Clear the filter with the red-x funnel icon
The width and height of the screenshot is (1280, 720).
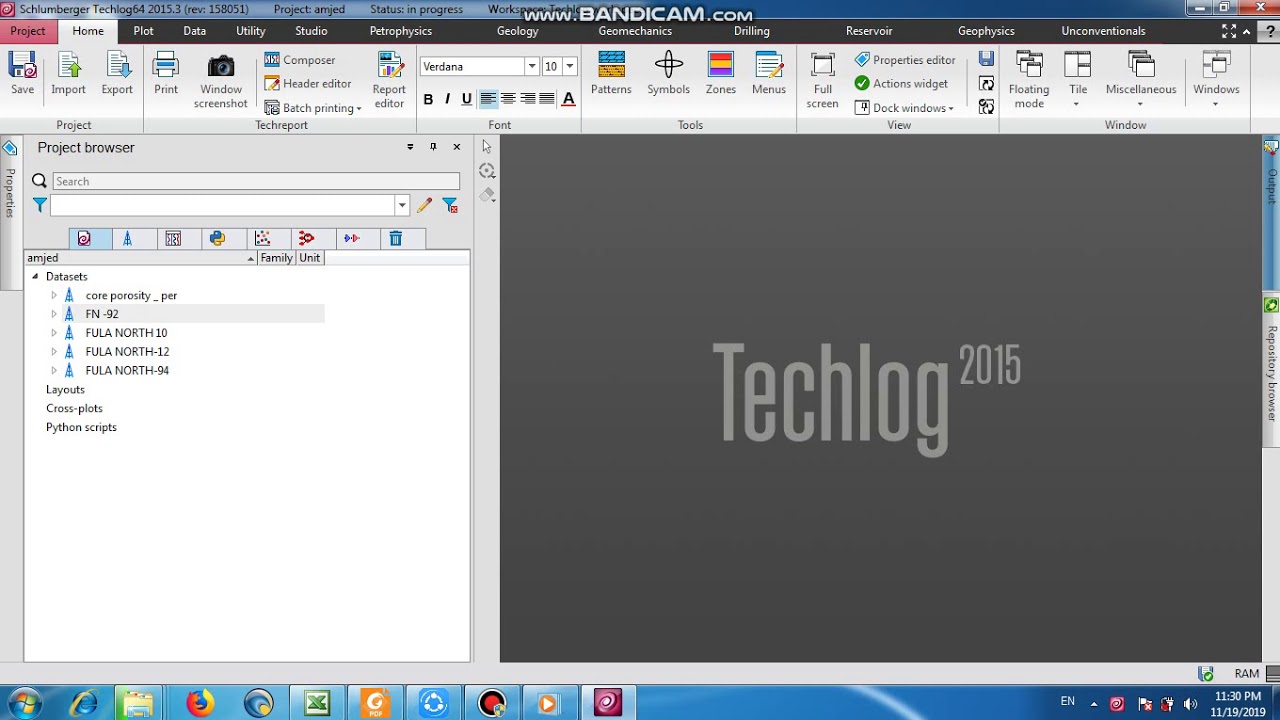(450, 205)
